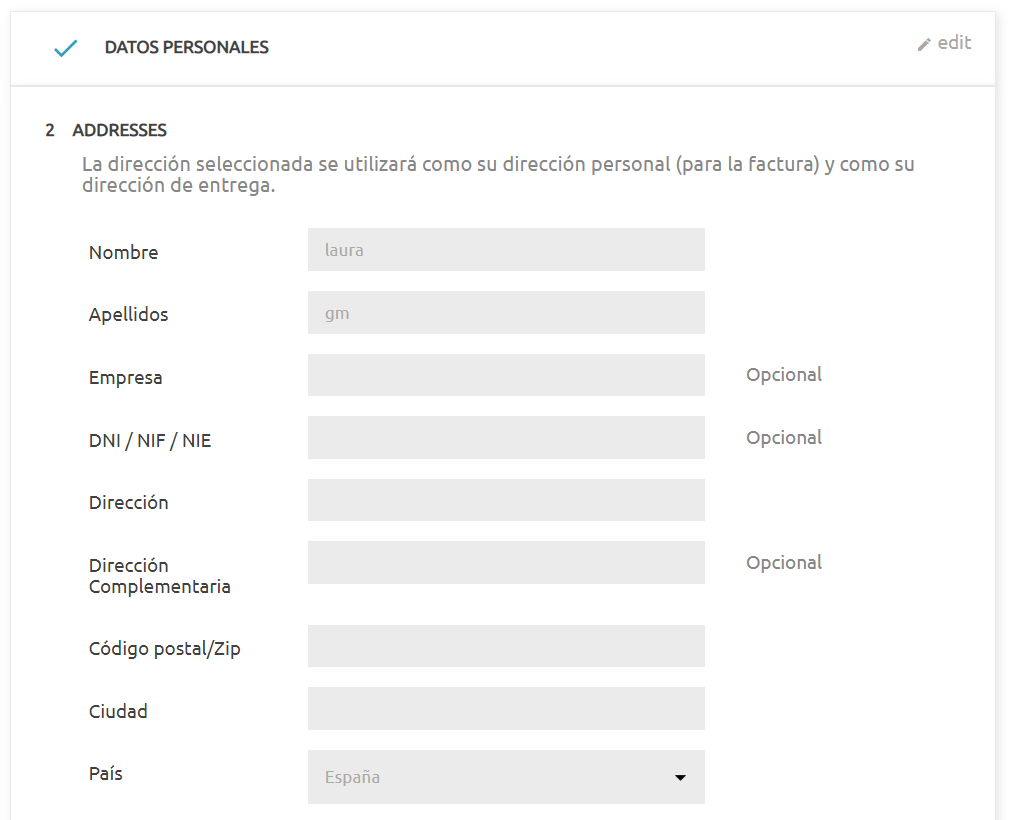
Task: Select the Ciudad text field
Action: pyautogui.click(x=506, y=709)
